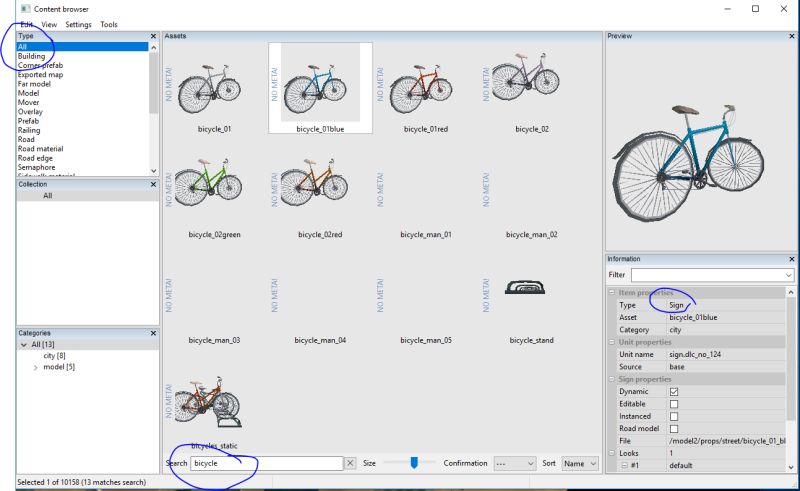Collapse the Sign properties section

click(612, 379)
